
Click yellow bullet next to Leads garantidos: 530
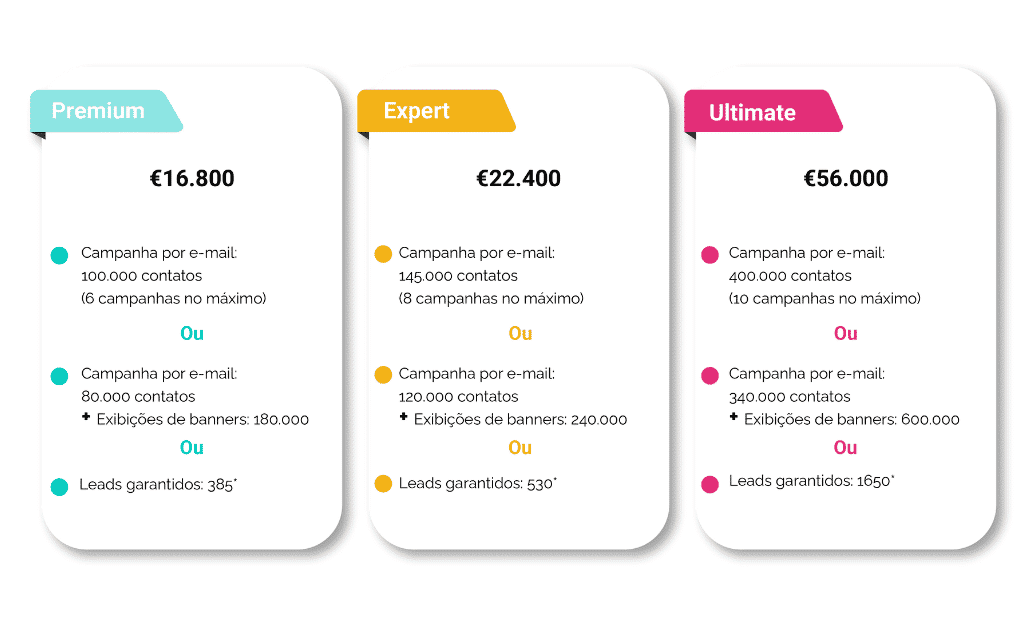[383, 484]
